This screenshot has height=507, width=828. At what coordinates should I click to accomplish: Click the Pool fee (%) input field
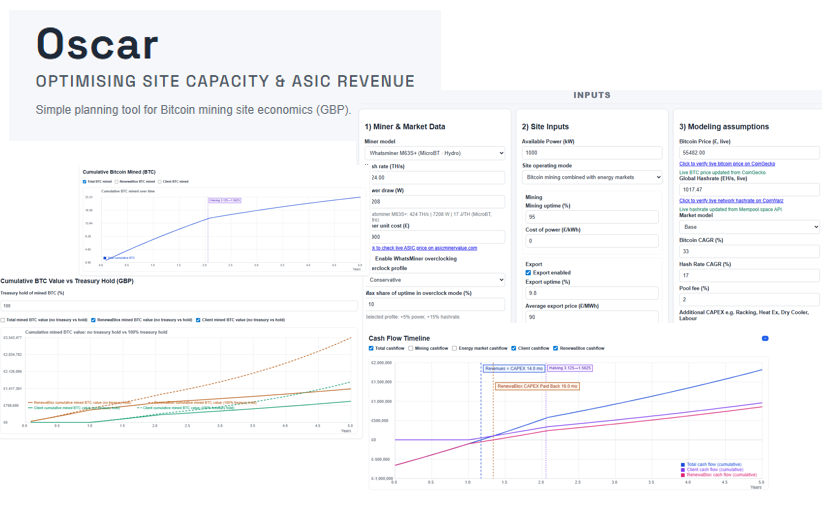tap(749, 299)
